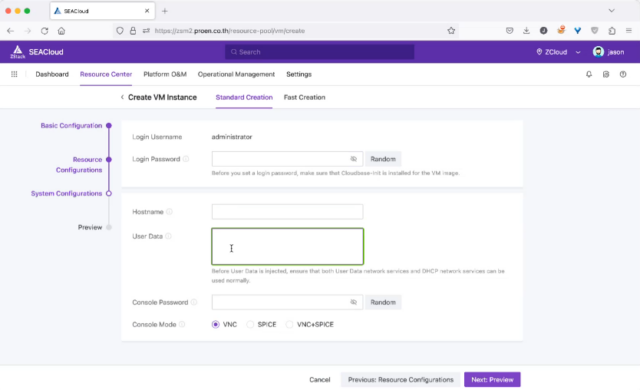
Task: Open a new browser tab
Action: pyautogui.click(x=164, y=11)
